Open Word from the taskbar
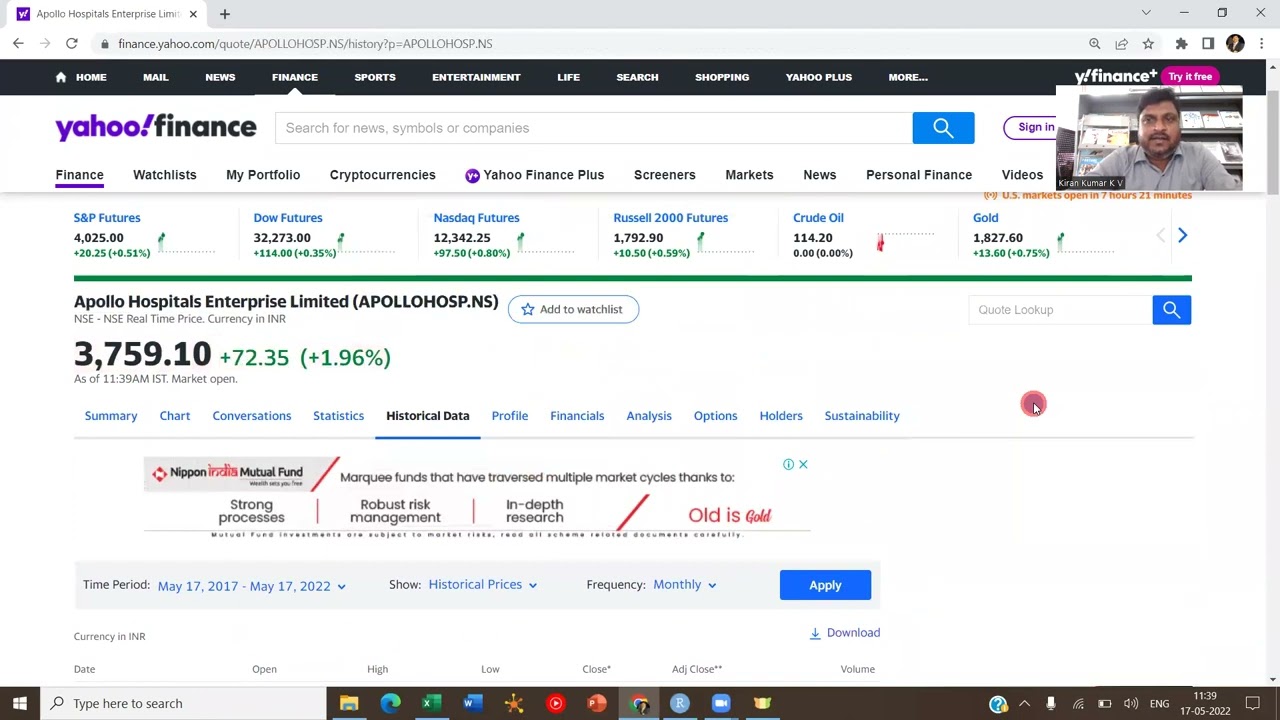Image resolution: width=1280 pixels, height=720 pixels. pyautogui.click(x=471, y=703)
